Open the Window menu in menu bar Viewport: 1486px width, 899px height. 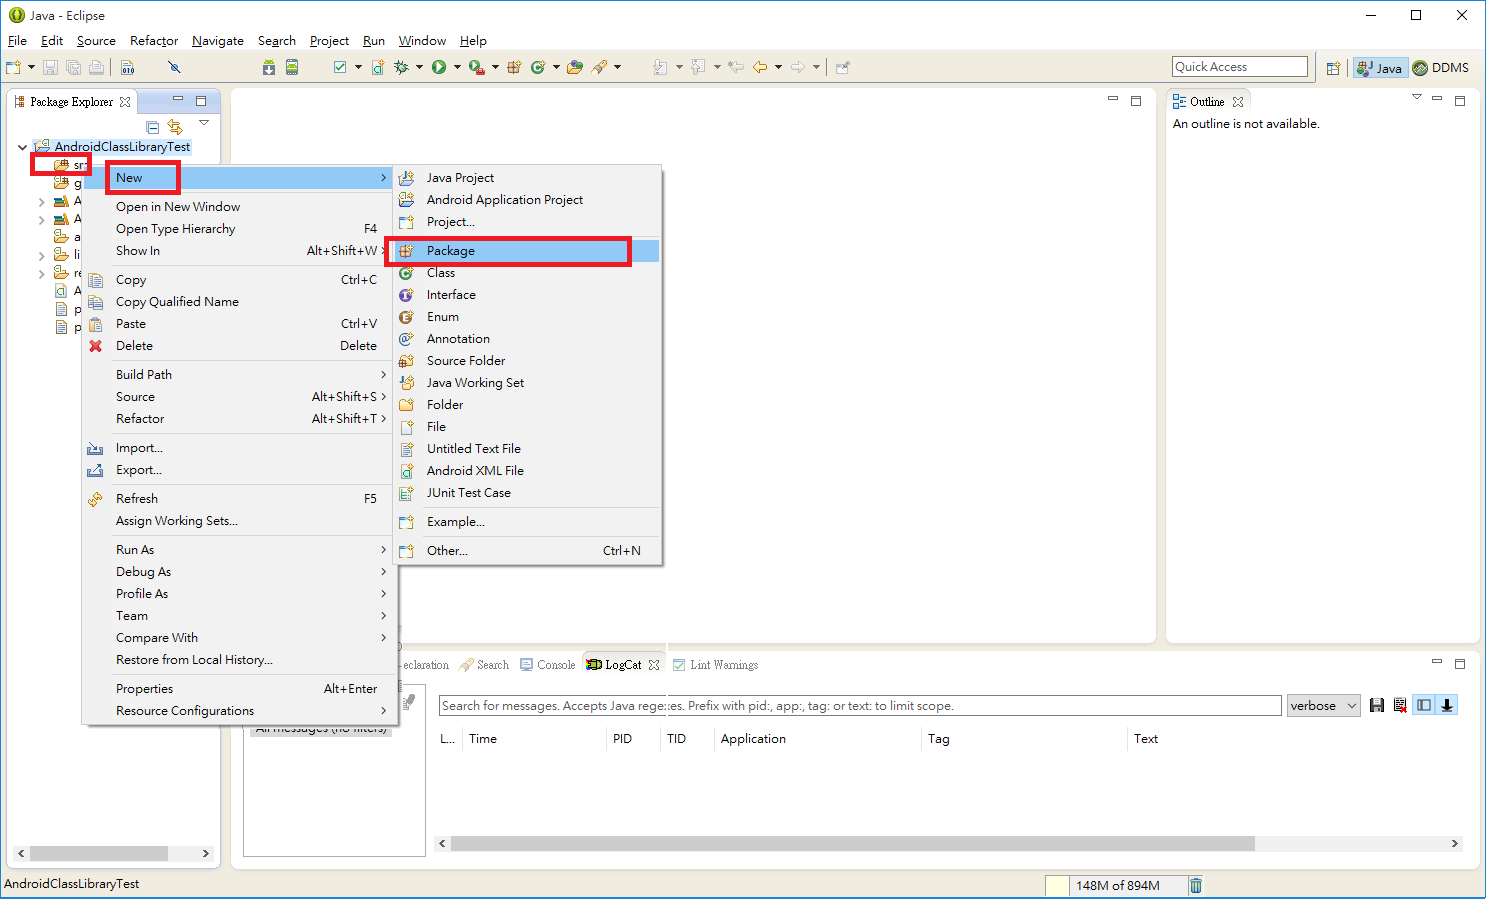[x=422, y=41]
